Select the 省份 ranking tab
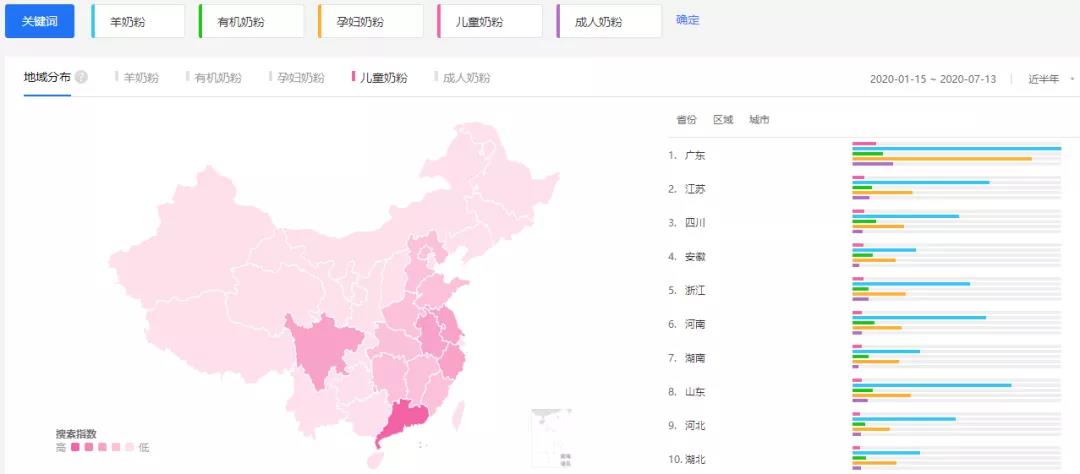The width and height of the screenshot is (1080, 474). tap(686, 120)
